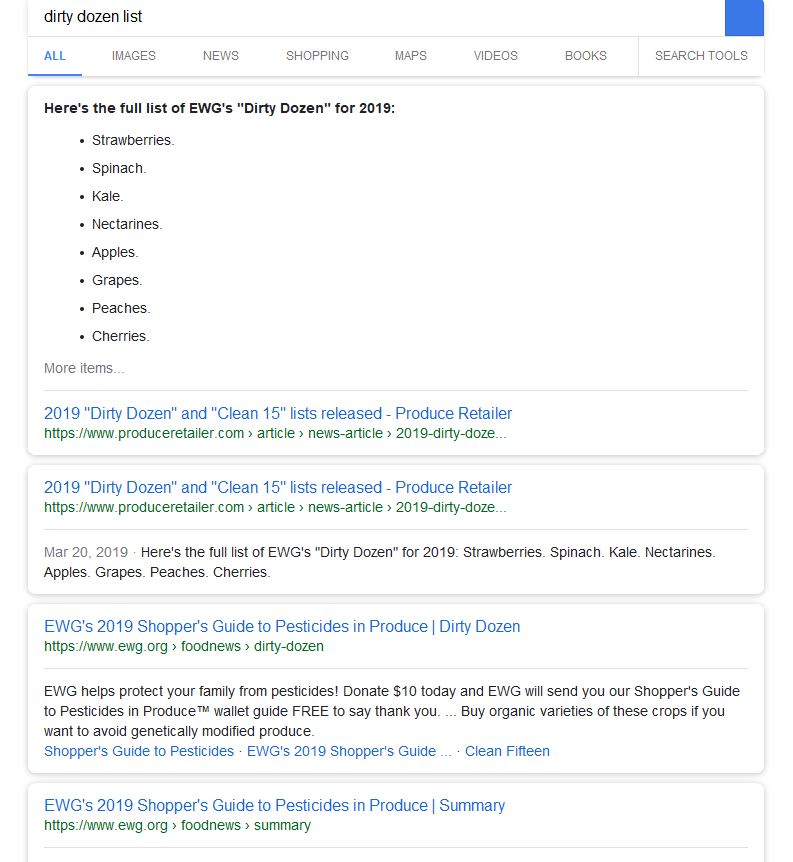The width and height of the screenshot is (793, 862).
Task: Click the ewg.org foodnews summary URL
Action: (177, 826)
